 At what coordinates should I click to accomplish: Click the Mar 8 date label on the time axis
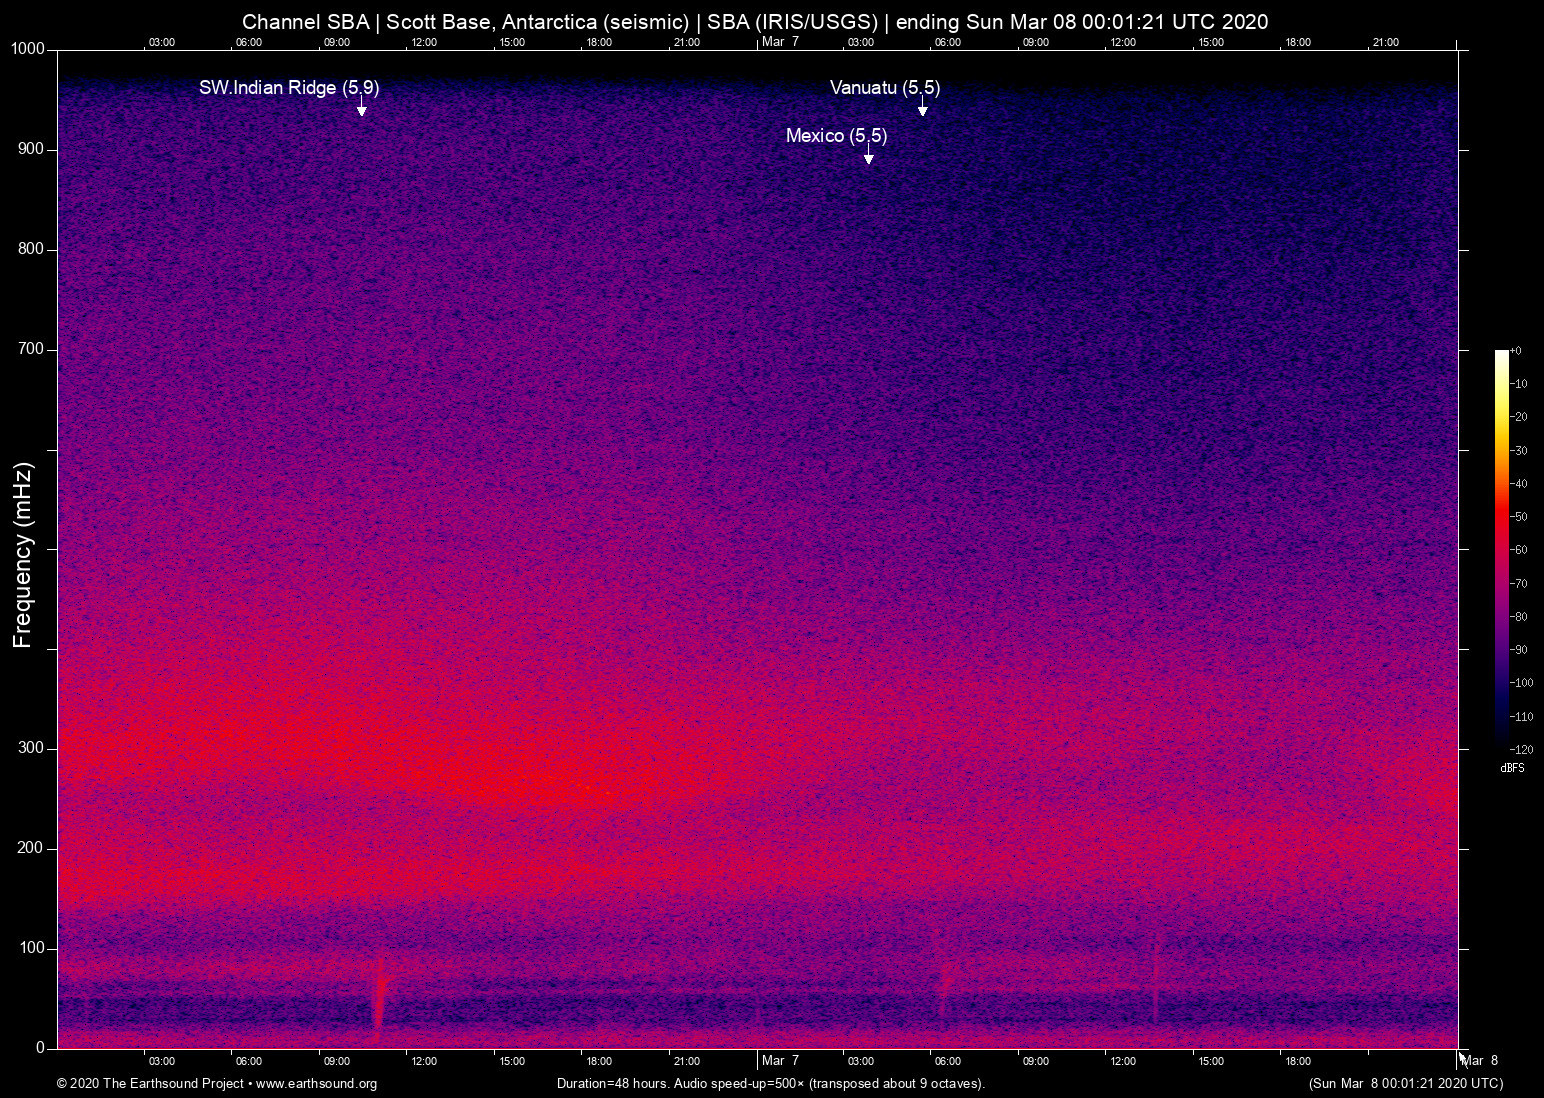tap(1480, 1061)
